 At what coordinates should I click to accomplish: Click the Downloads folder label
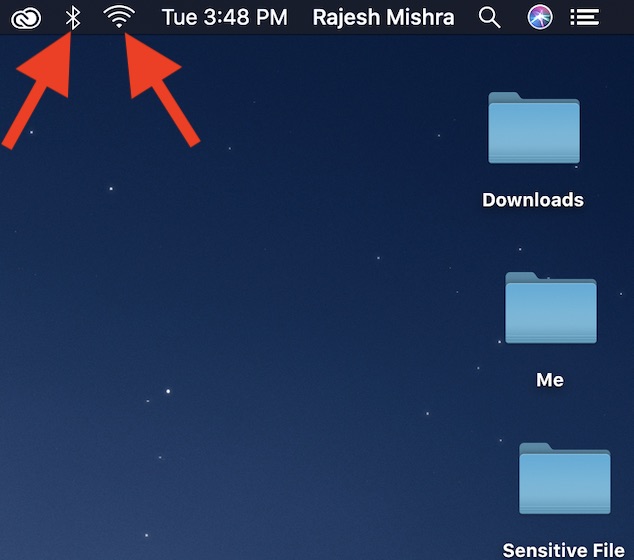click(533, 200)
